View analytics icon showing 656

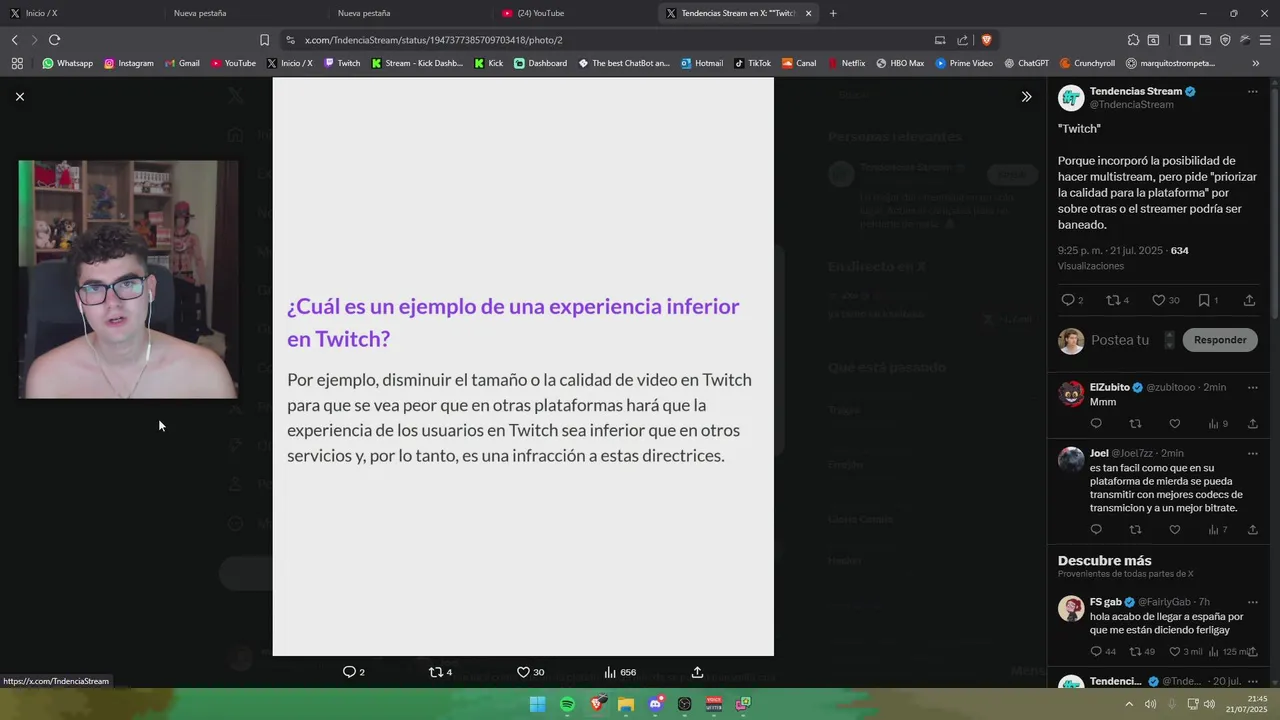(x=610, y=672)
